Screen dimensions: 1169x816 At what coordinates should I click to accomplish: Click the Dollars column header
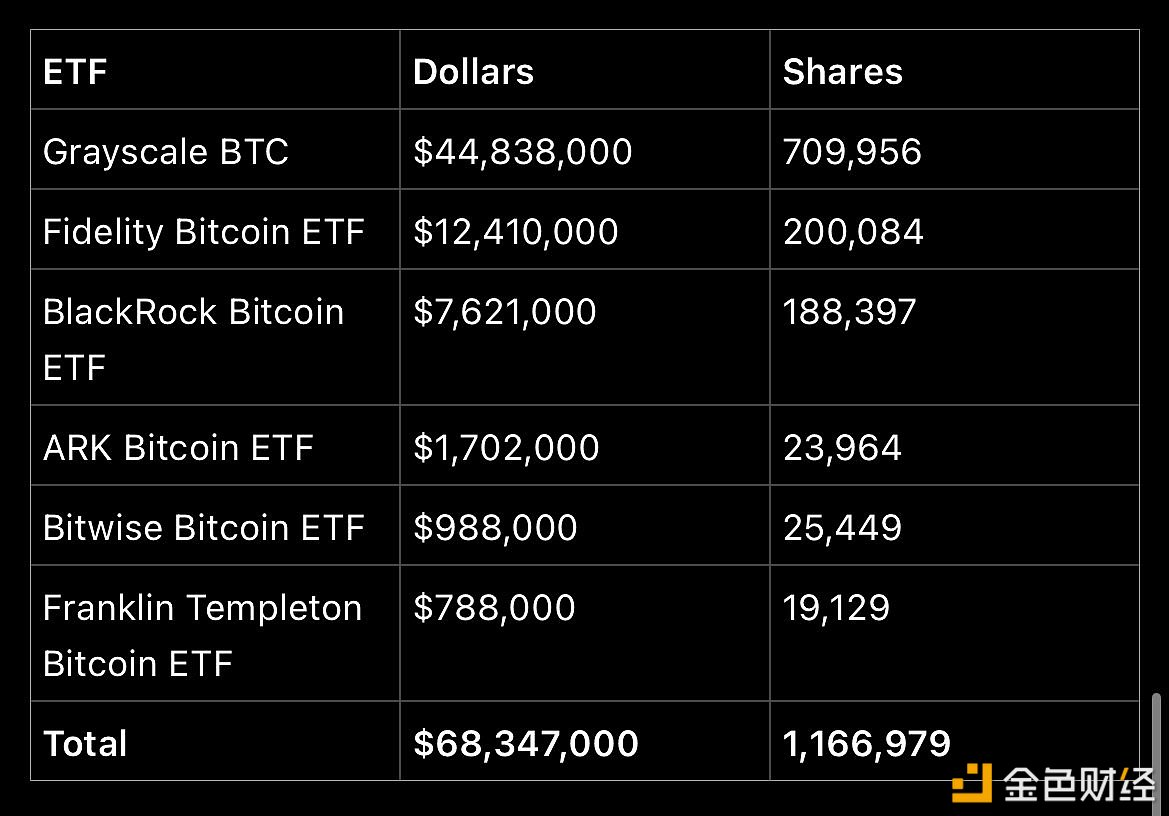click(473, 72)
